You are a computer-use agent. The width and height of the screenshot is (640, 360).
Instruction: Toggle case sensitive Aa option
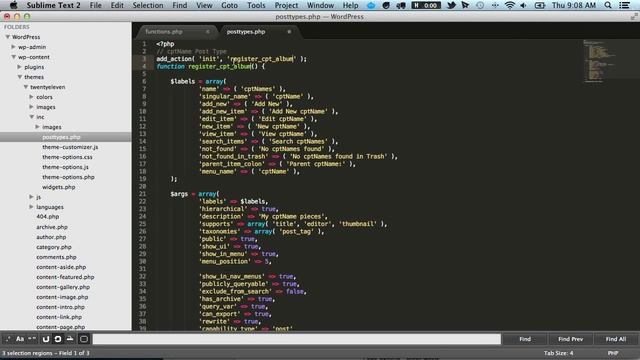[20, 339]
